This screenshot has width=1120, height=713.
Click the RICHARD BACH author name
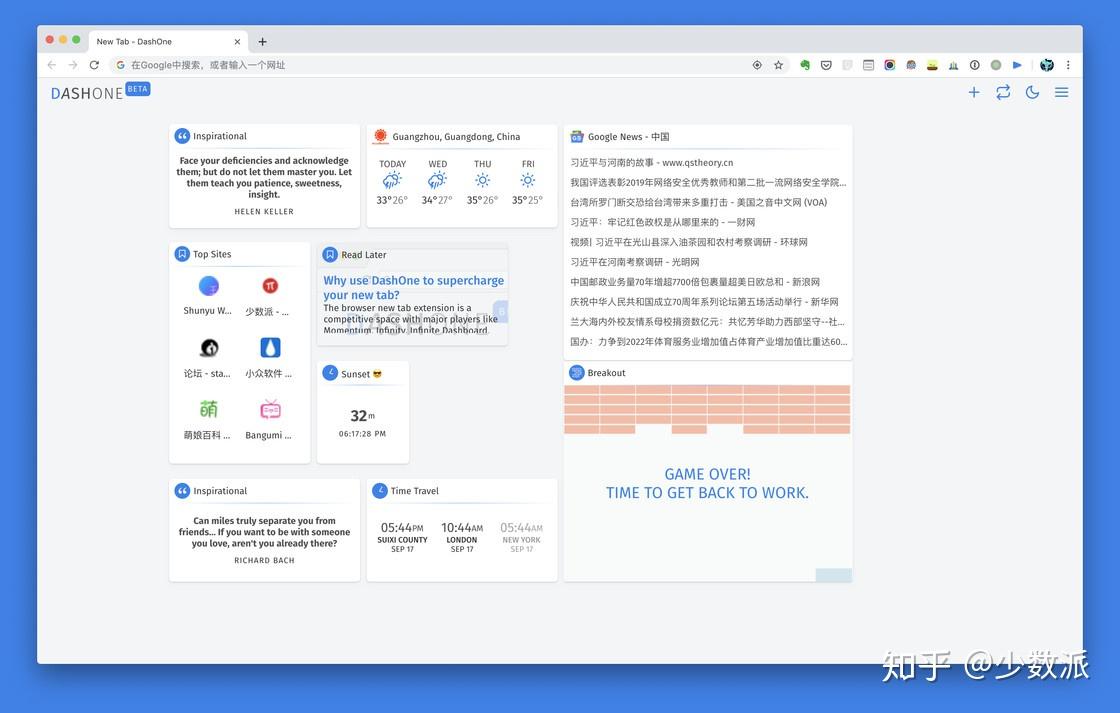[264, 560]
